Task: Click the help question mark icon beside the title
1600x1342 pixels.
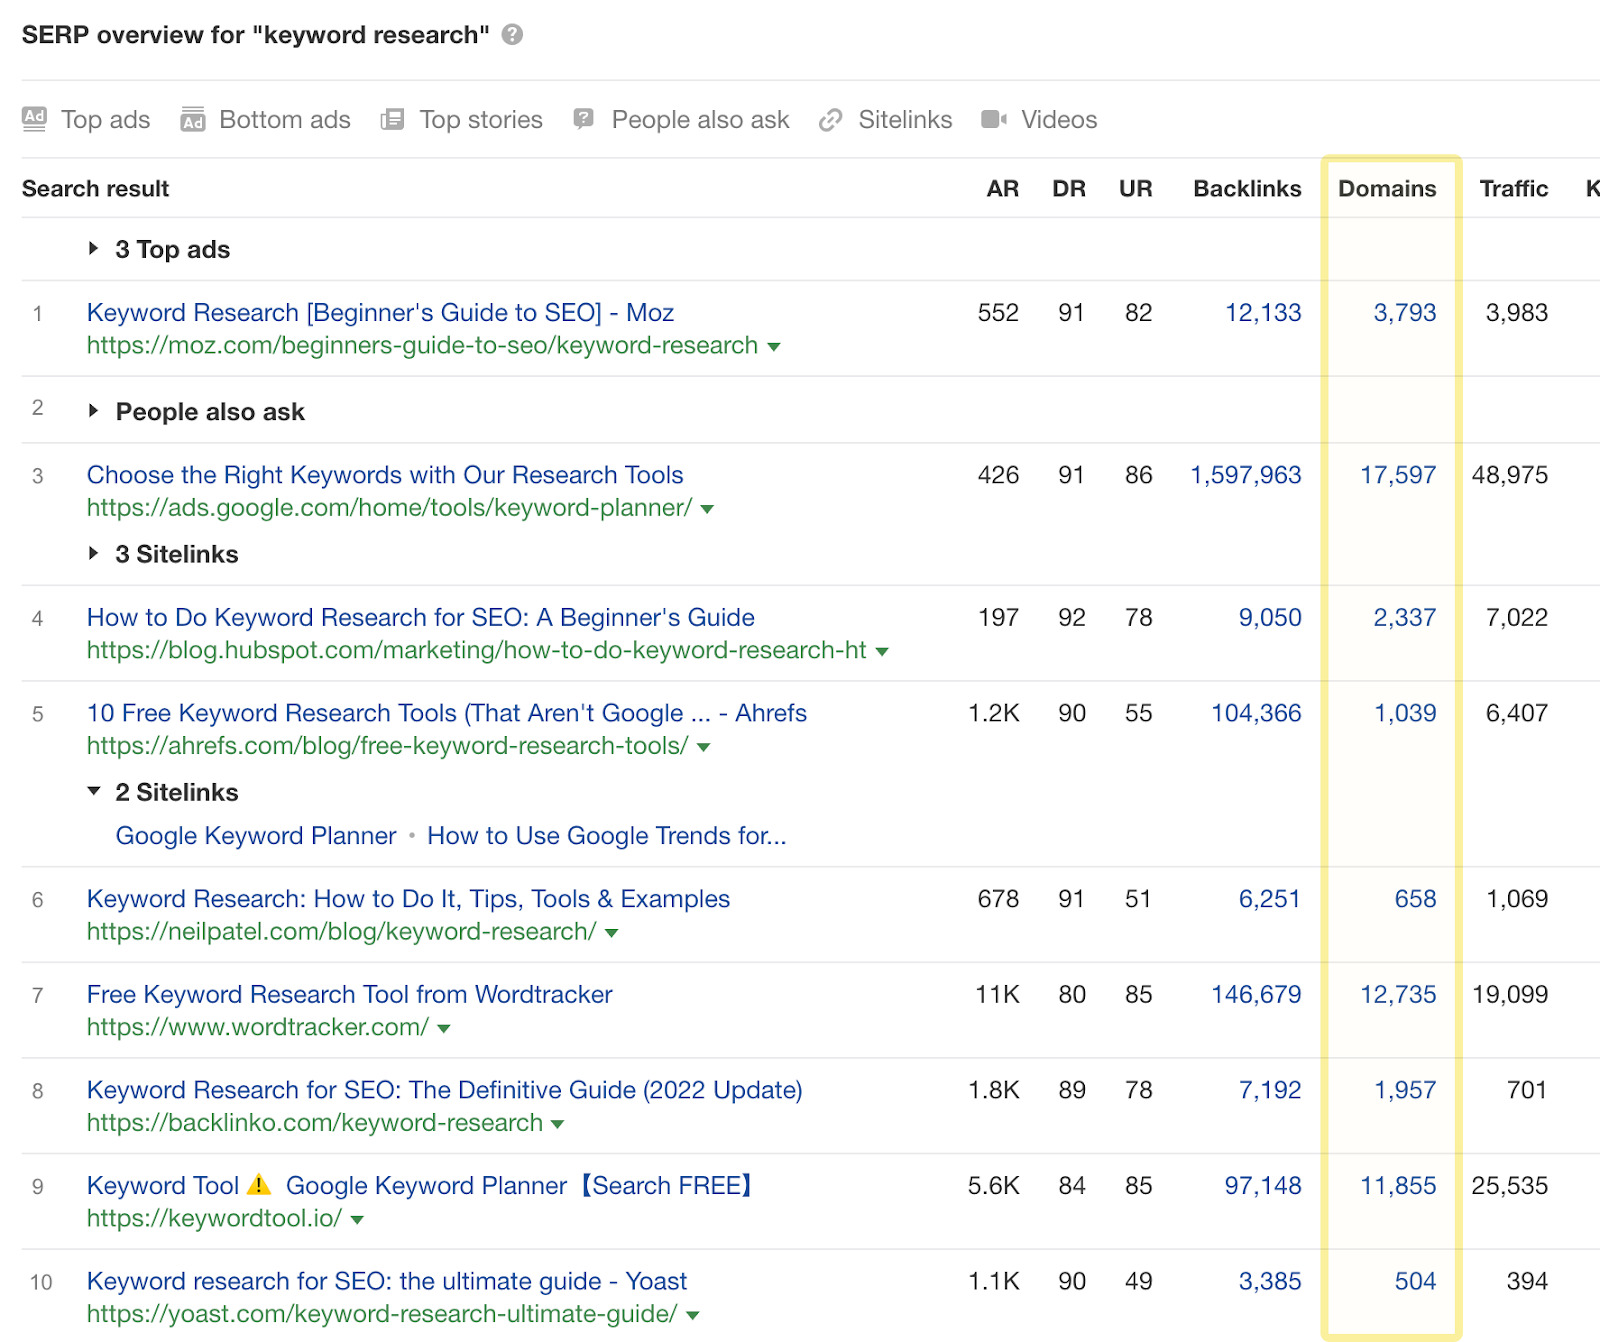Action: [512, 35]
